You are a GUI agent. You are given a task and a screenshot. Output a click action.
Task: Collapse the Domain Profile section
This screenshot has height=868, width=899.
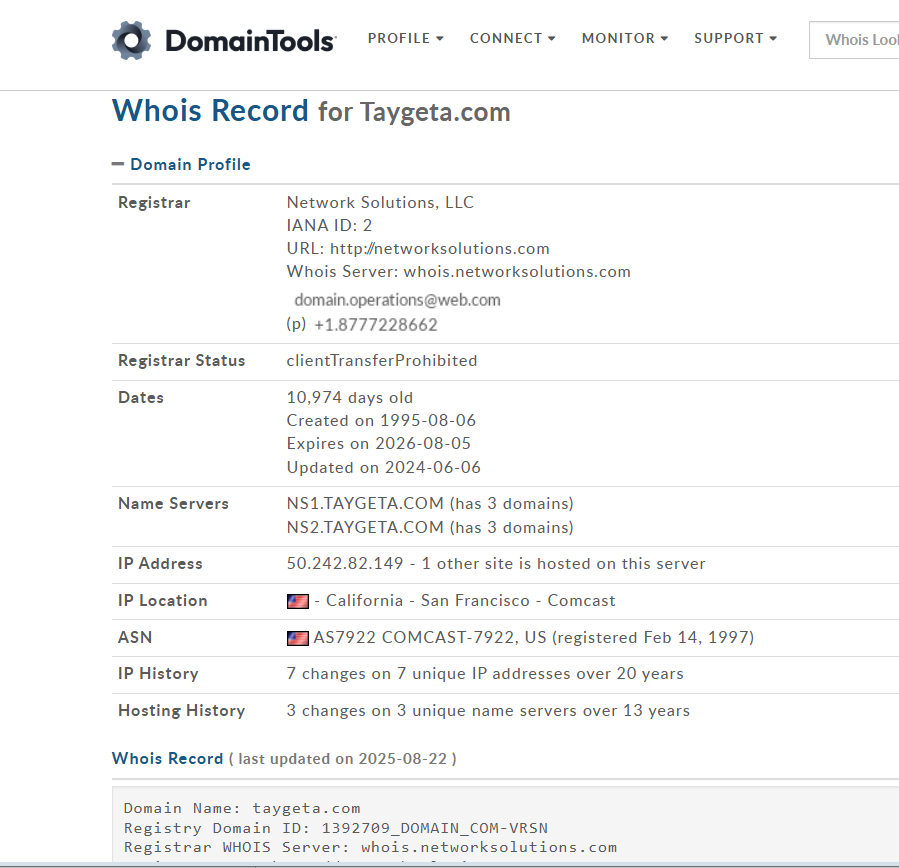[x=118, y=165]
